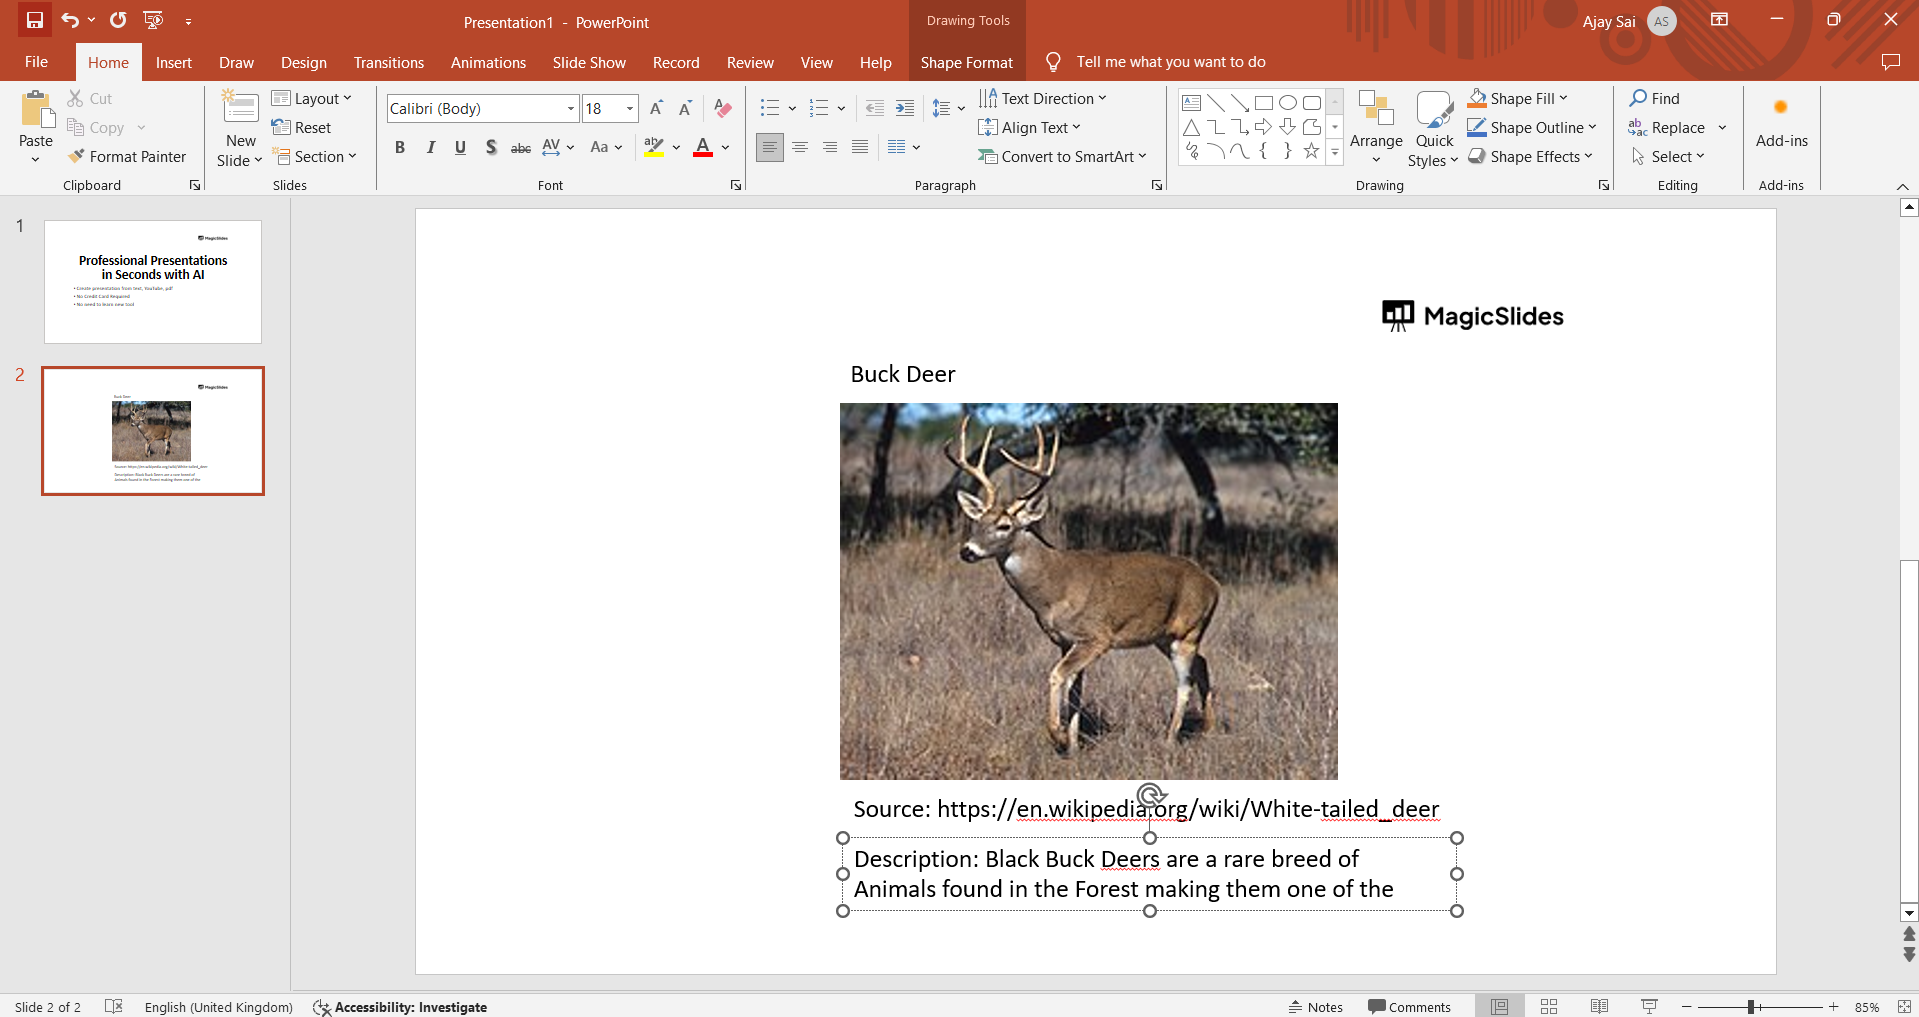Screen dimensions: 1919x1017
Task: Open the Slide Sorter view icon
Action: 1549,1006
